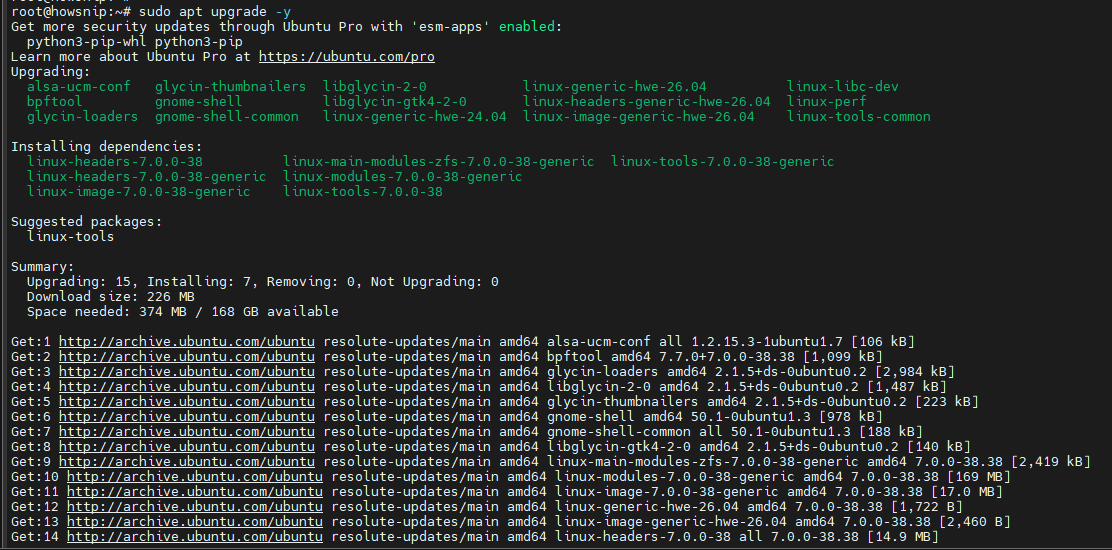Open the archive URL on the Get:3 line
Viewport: 1112px width, 550px height.
[x=187, y=371]
